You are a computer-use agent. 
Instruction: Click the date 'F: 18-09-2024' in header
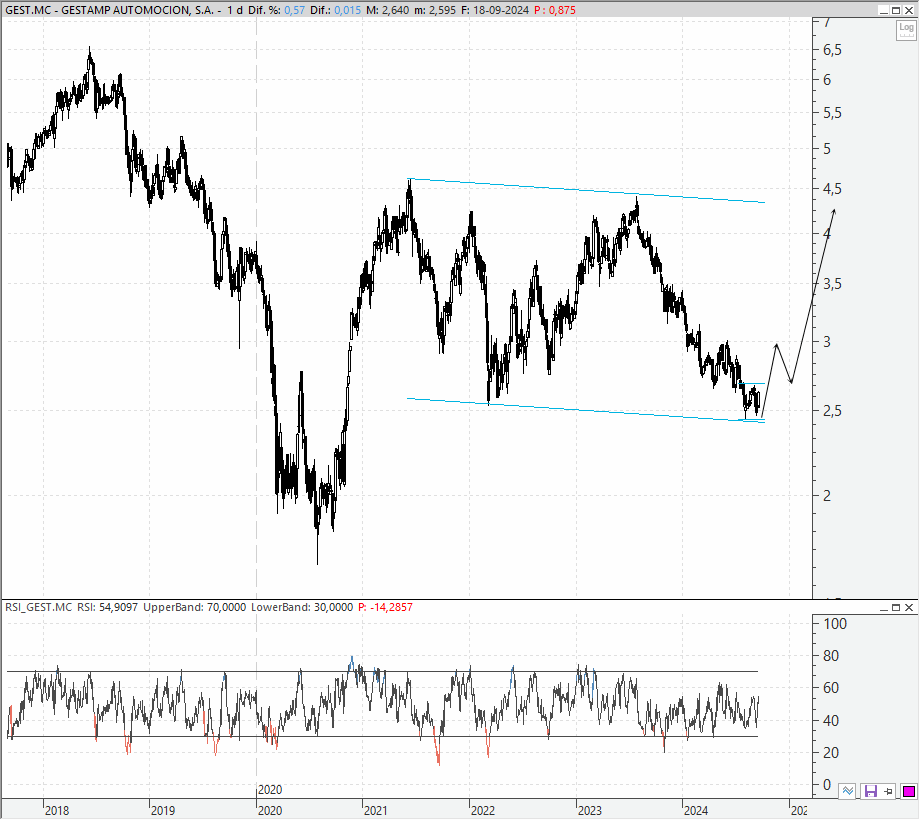(x=495, y=10)
